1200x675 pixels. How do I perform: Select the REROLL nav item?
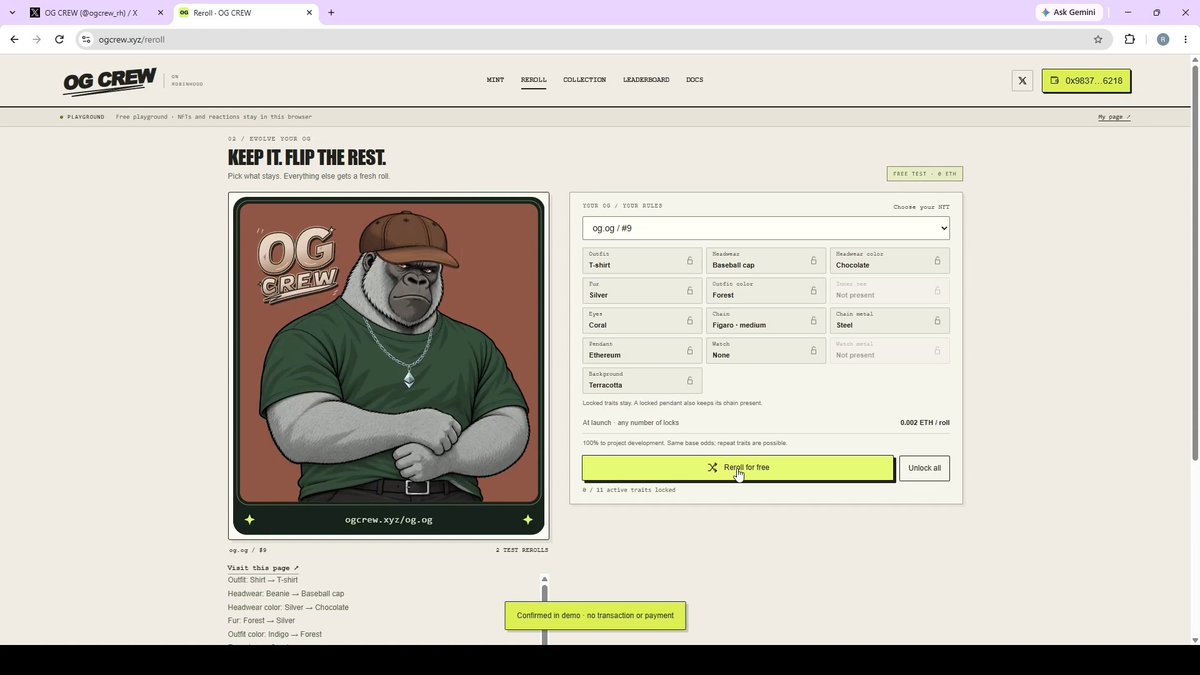(534, 80)
